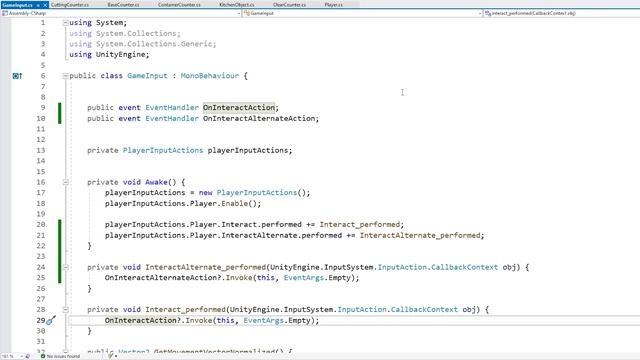The image size is (640, 360).
Task: Switch to the CuttingCounter.cs tab
Action: coord(70,5)
